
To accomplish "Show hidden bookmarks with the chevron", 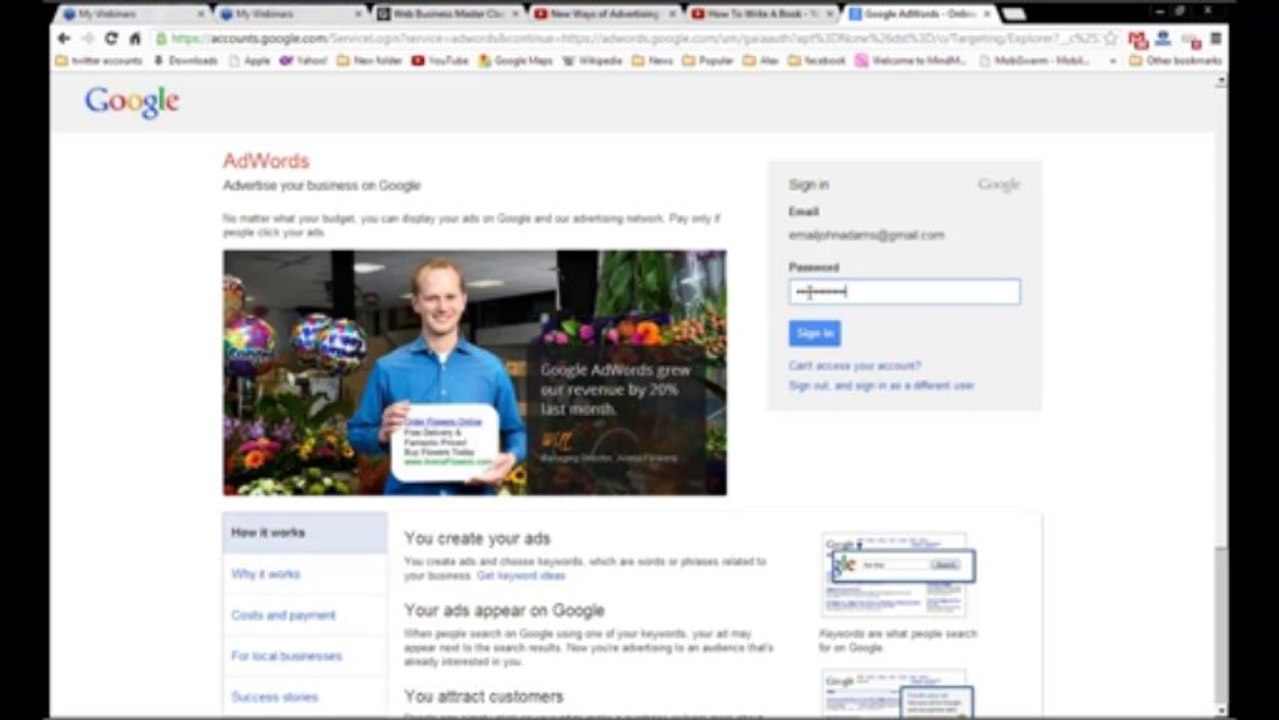I will [1113, 61].
